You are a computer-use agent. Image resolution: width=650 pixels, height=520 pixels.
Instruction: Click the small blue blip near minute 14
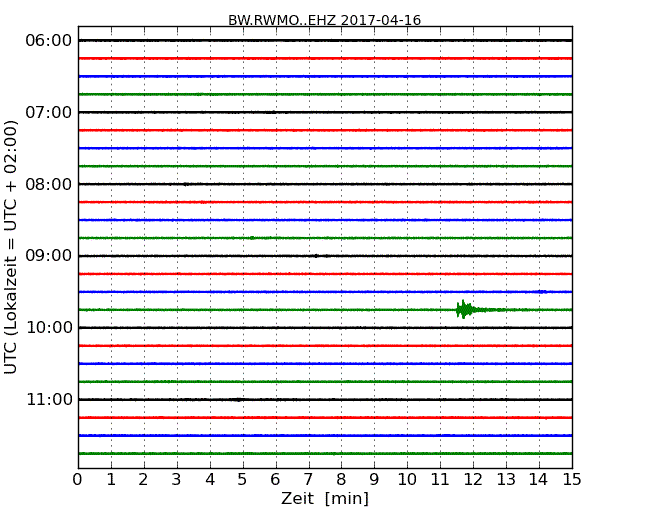click(542, 292)
